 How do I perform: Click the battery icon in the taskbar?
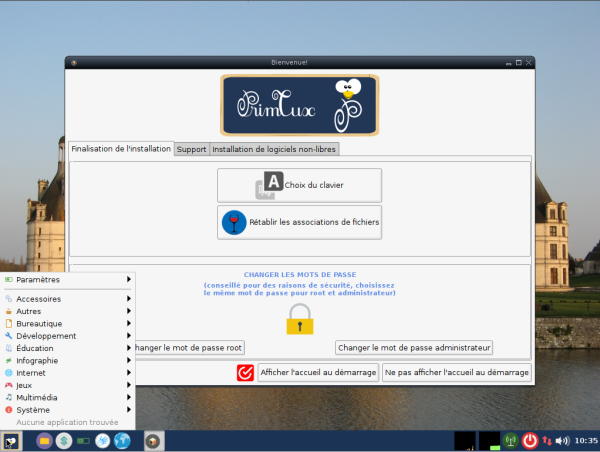[x=83, y=441]
